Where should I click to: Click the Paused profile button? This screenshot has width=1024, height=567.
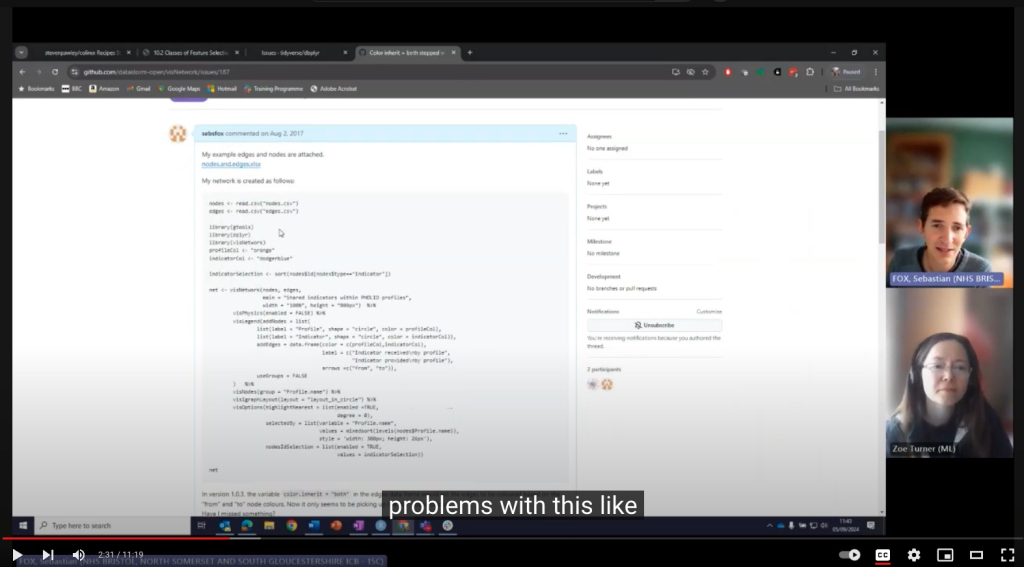click(x=847, y=72)
